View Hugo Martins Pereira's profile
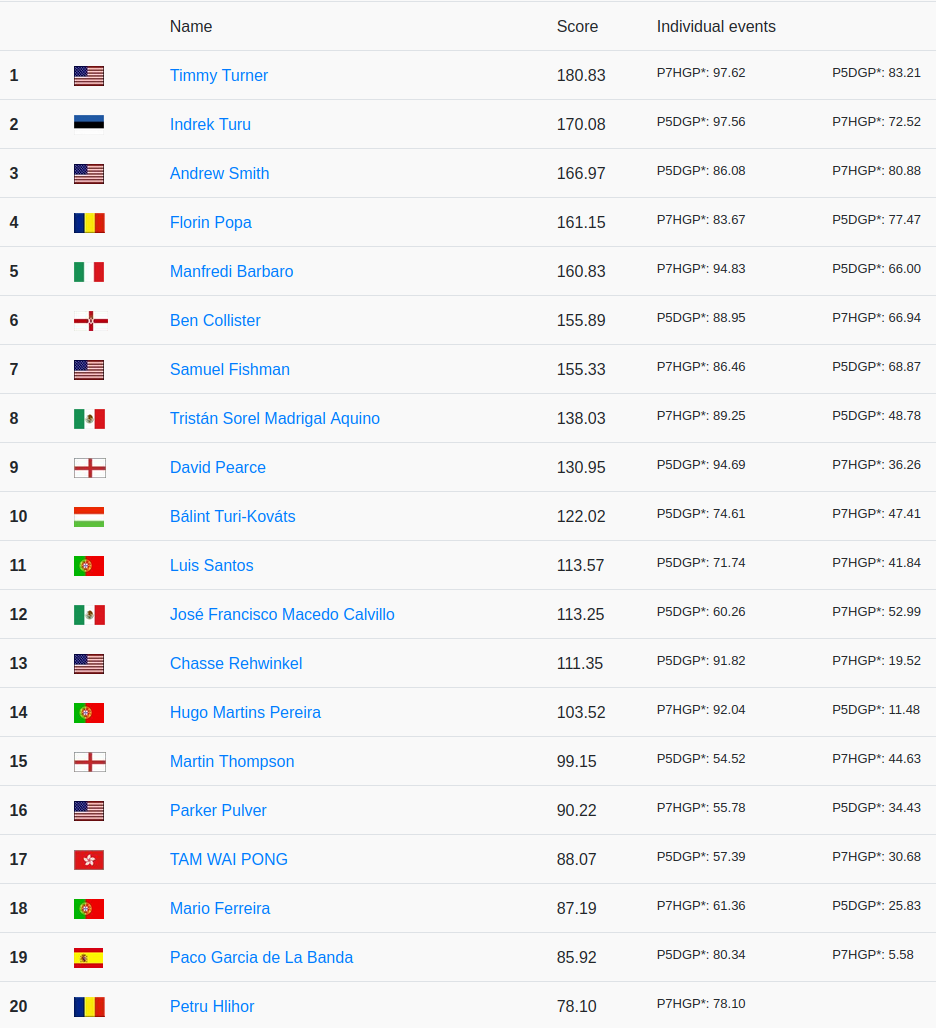 pyautogui.click(x=245, y=712)
